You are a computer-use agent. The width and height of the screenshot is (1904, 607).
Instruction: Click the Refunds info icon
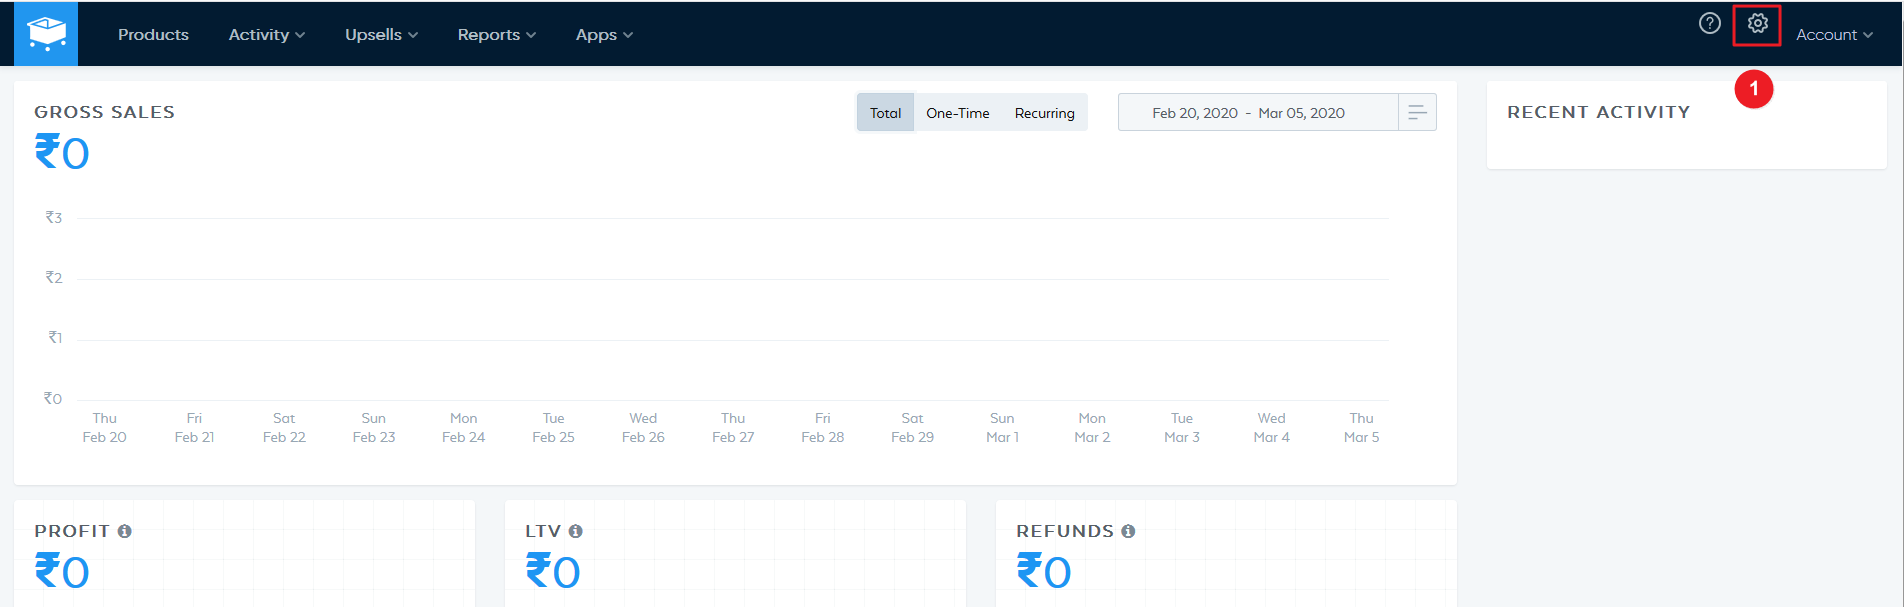tap(1128, 531)
